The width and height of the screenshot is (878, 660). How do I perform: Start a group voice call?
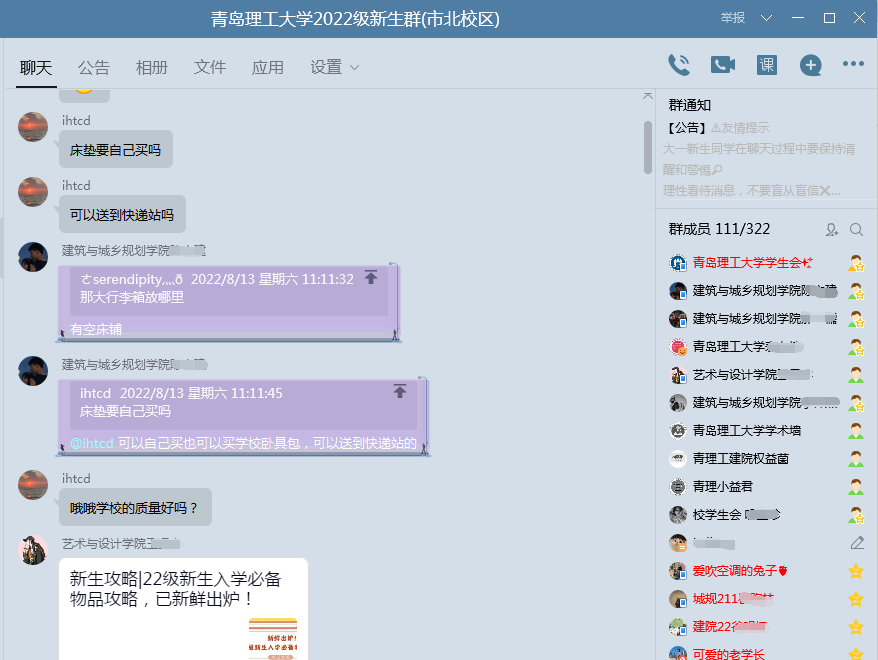pyautogui.click(x=679, y=65)
